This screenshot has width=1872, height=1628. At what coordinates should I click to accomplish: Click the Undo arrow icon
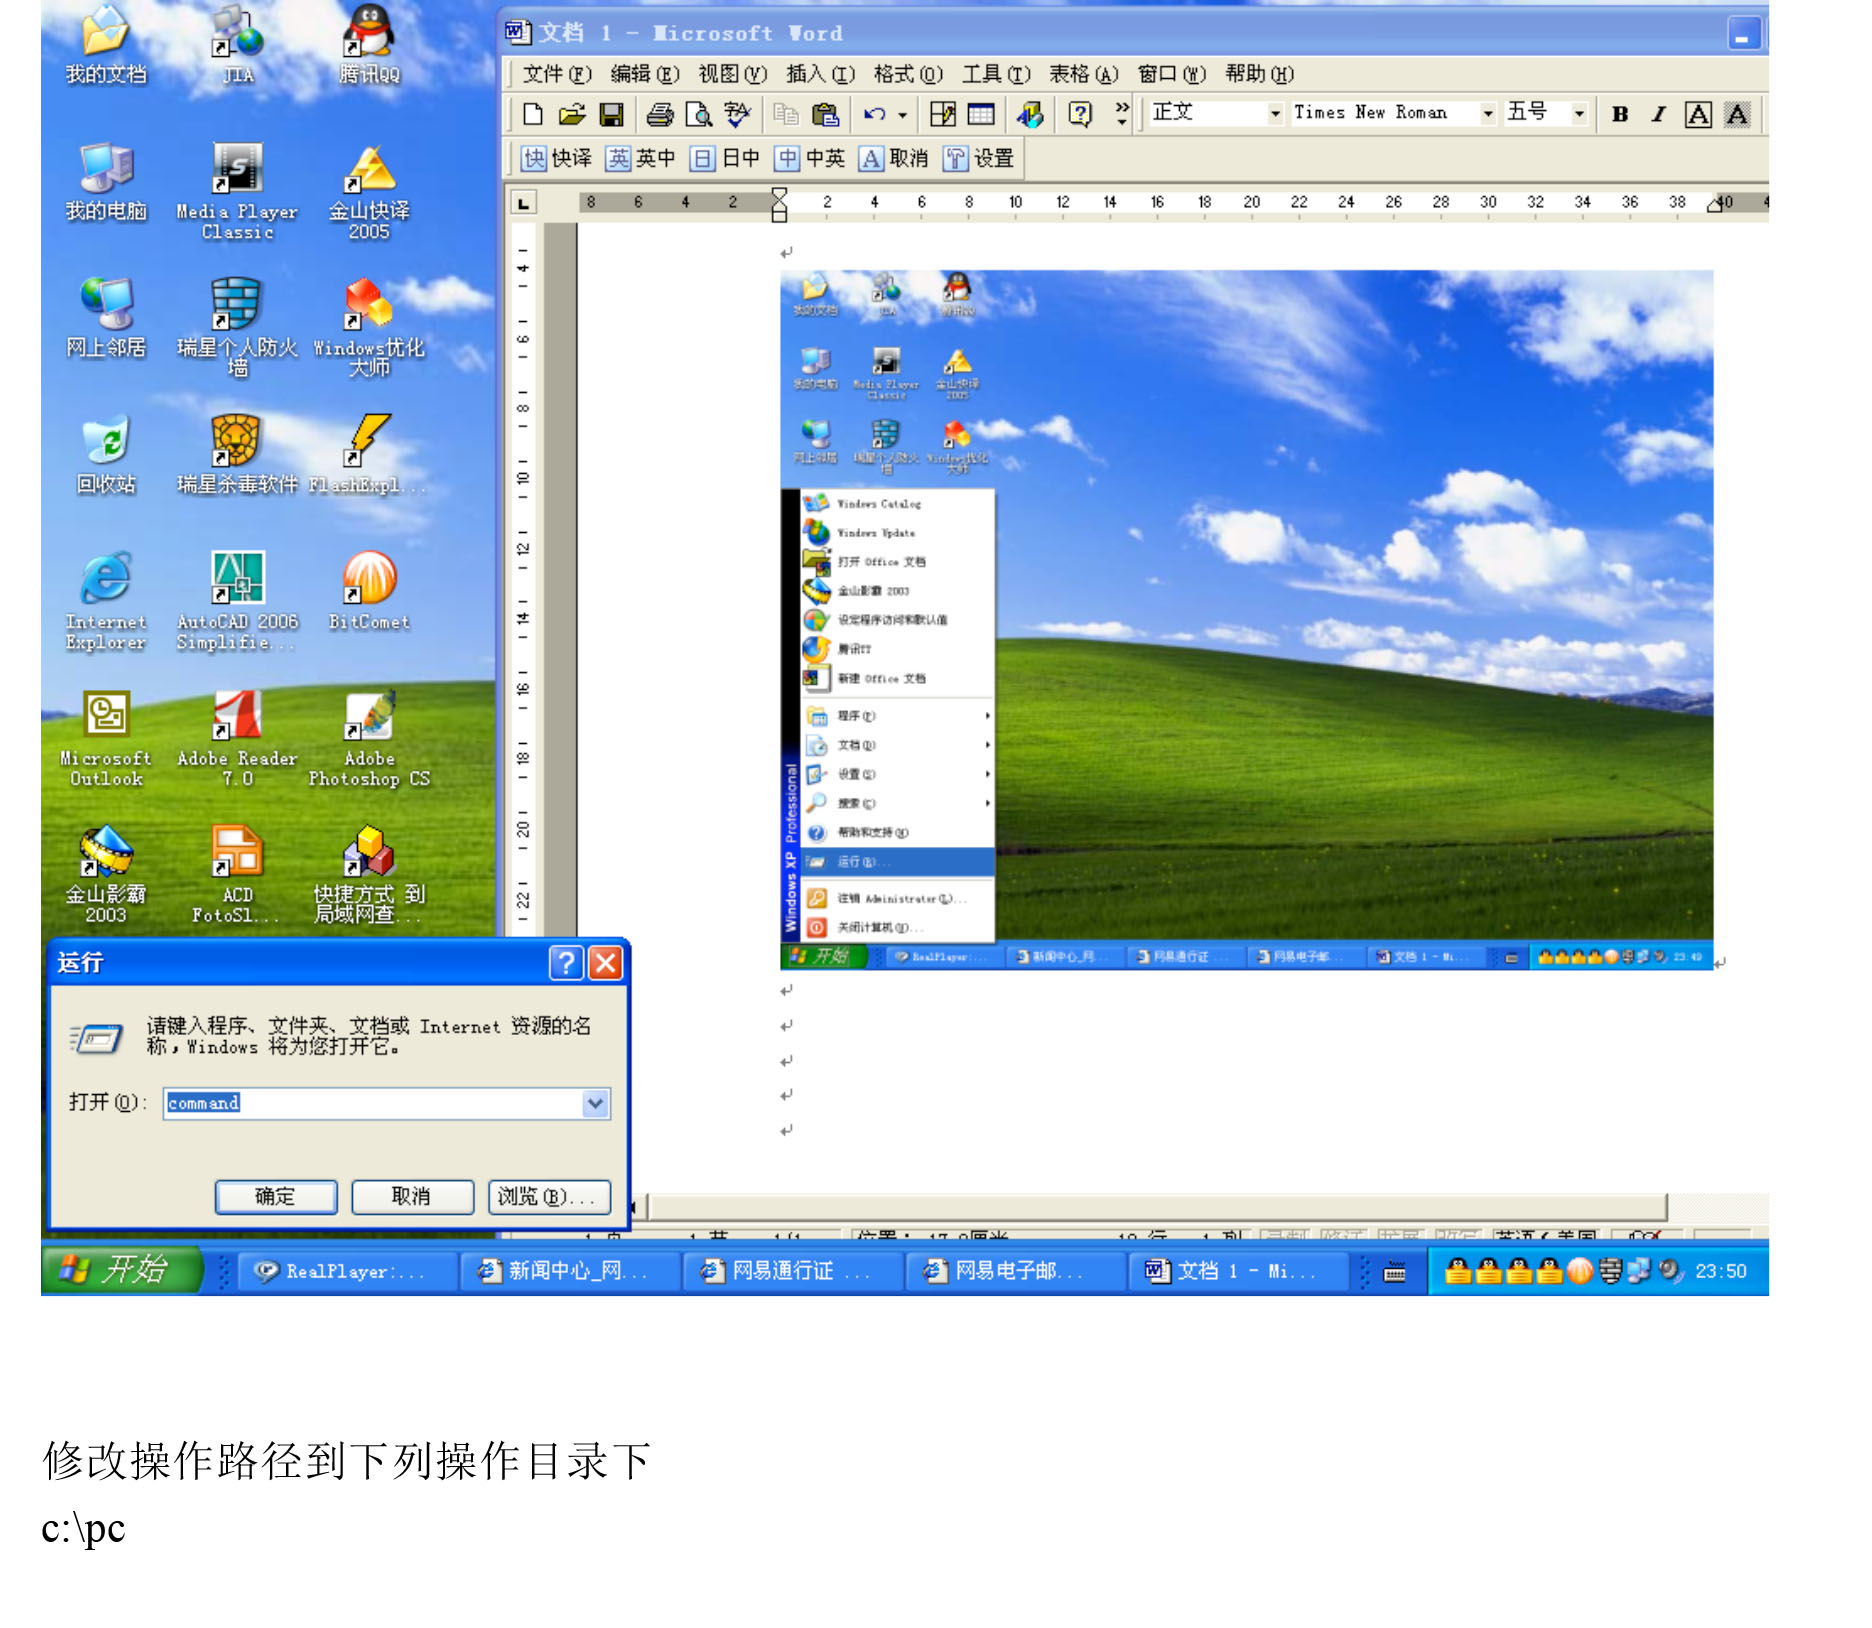875,114
